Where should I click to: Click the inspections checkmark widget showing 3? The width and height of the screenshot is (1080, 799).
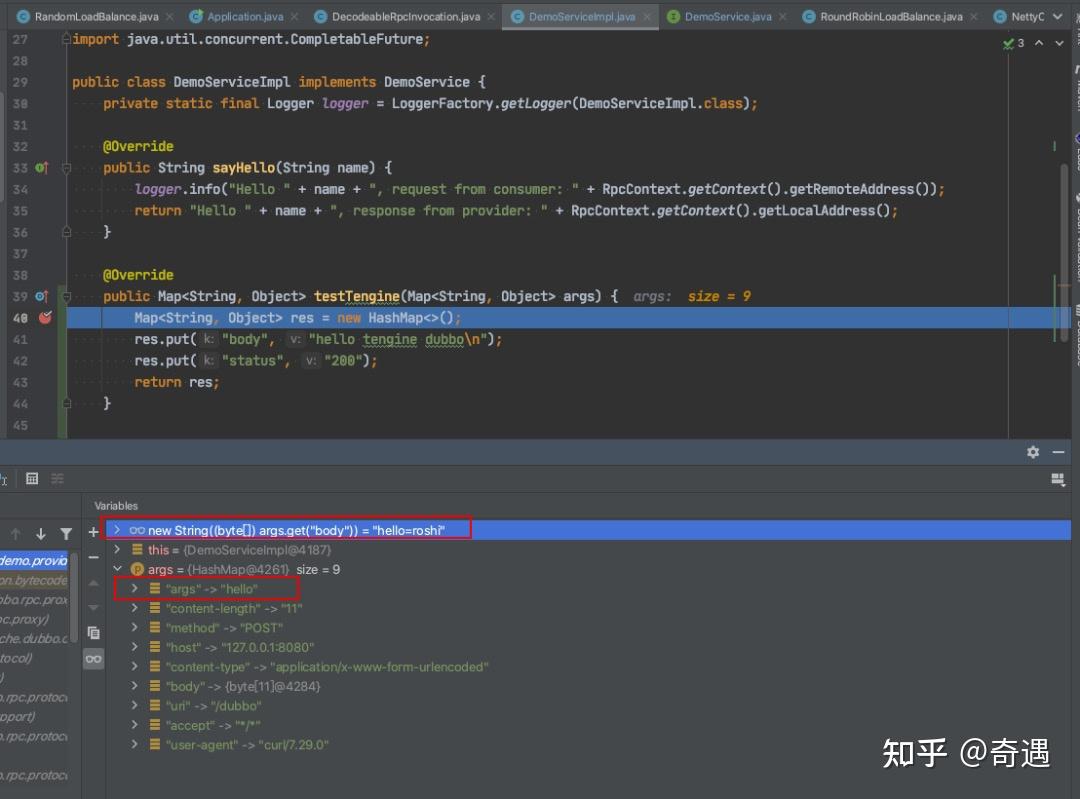[1013, 43]
